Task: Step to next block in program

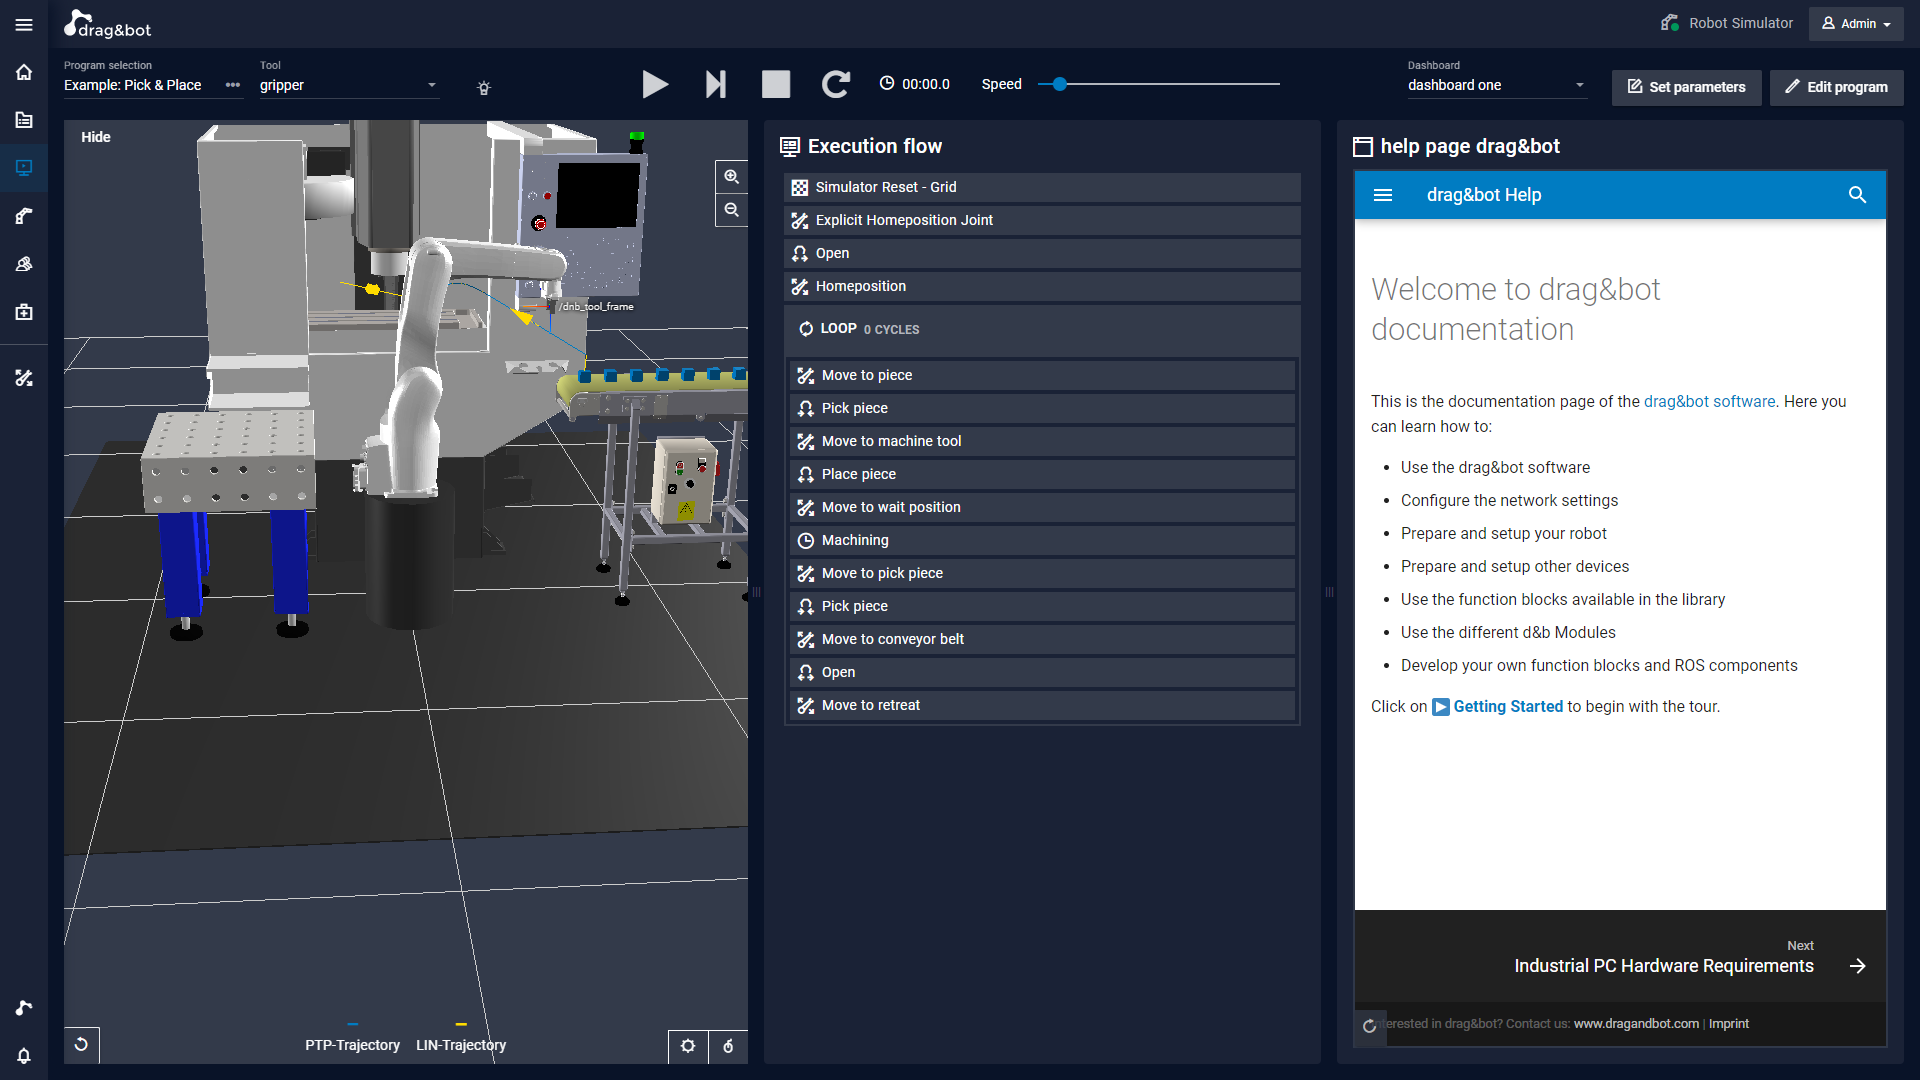Action: 716,84
